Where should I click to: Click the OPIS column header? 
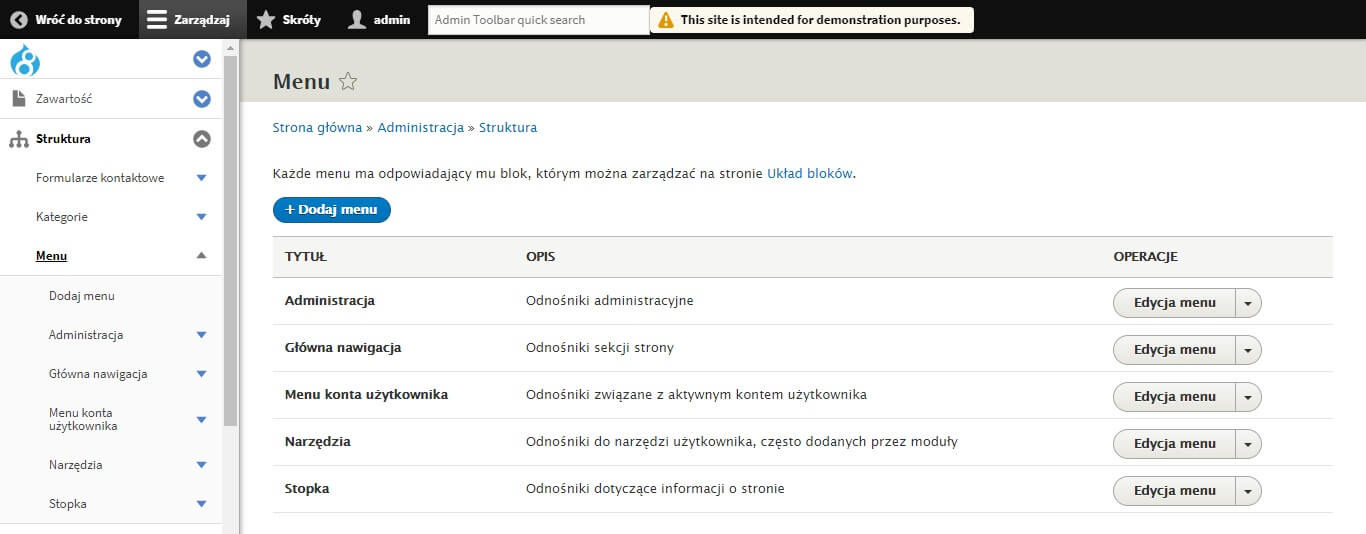click(x=540, y=257)
